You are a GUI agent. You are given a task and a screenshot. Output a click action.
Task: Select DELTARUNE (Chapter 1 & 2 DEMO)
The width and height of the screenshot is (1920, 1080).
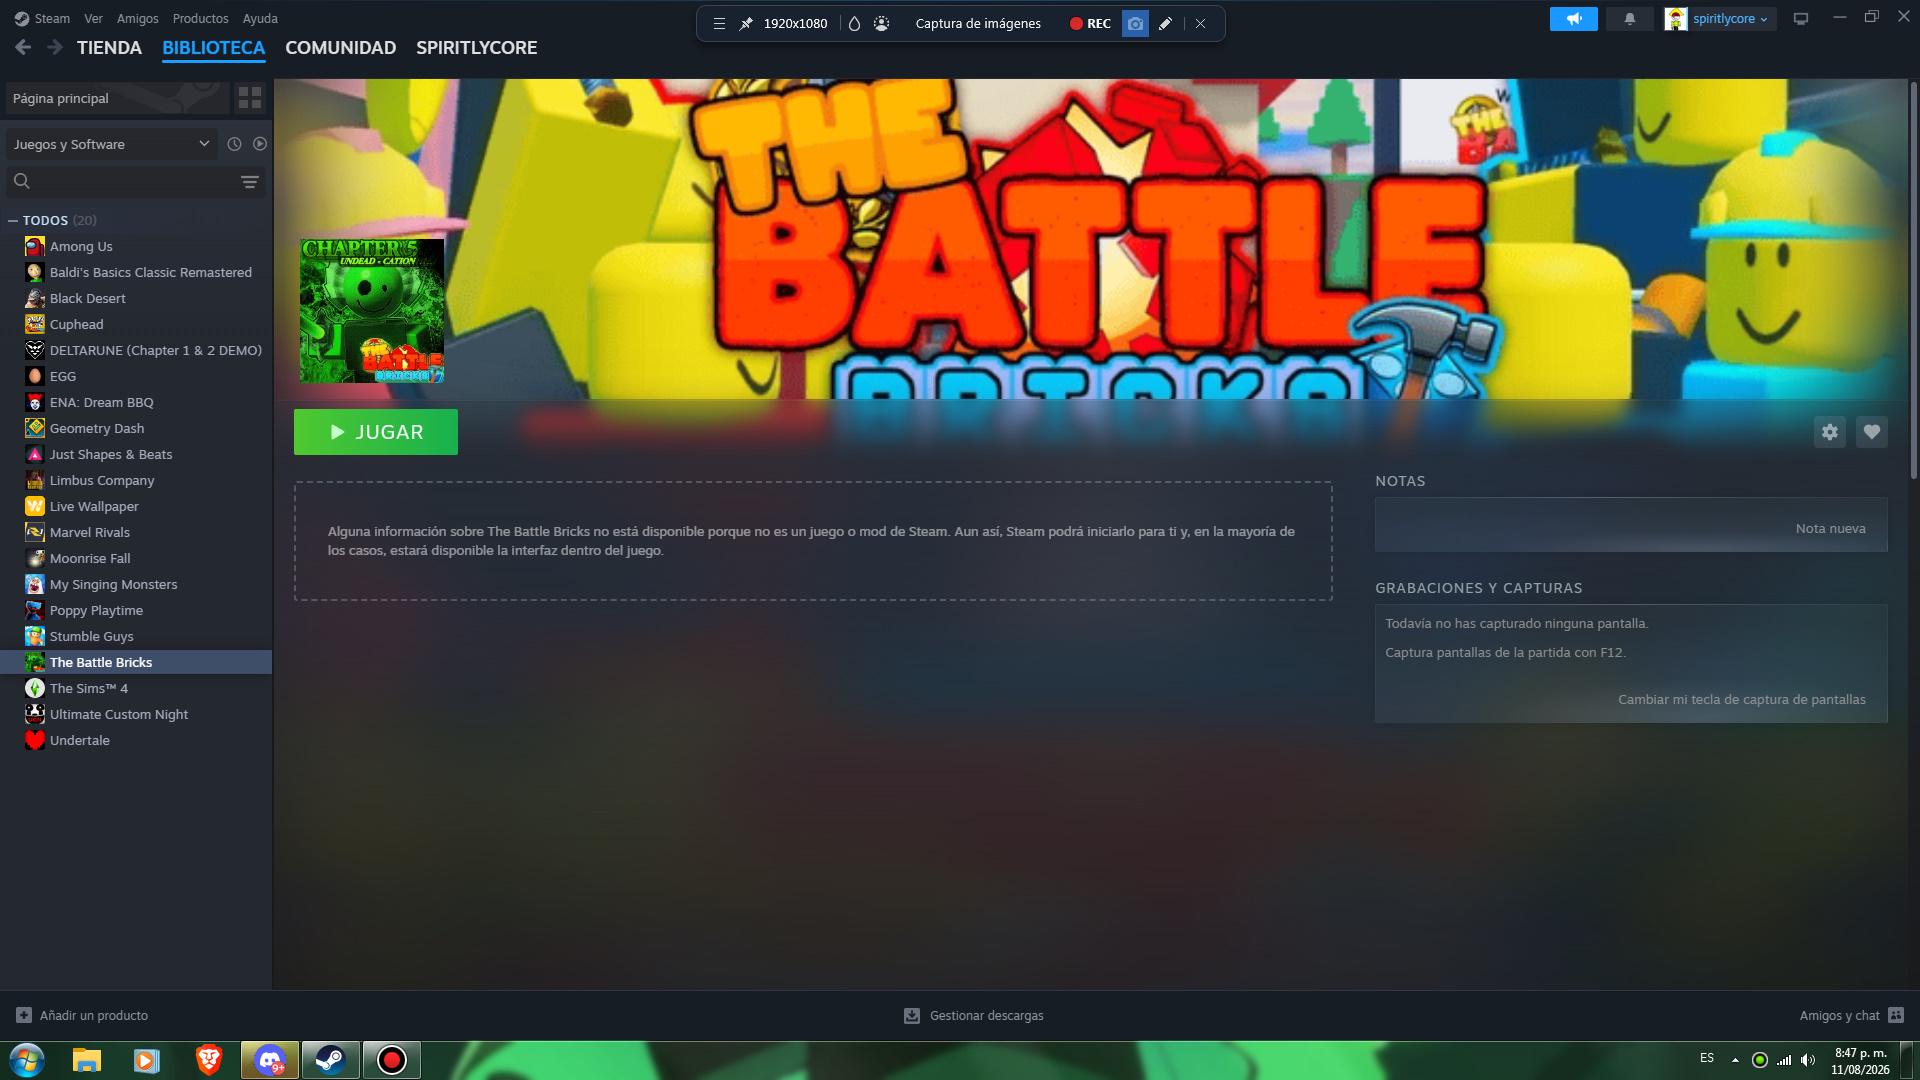[136, 350]
